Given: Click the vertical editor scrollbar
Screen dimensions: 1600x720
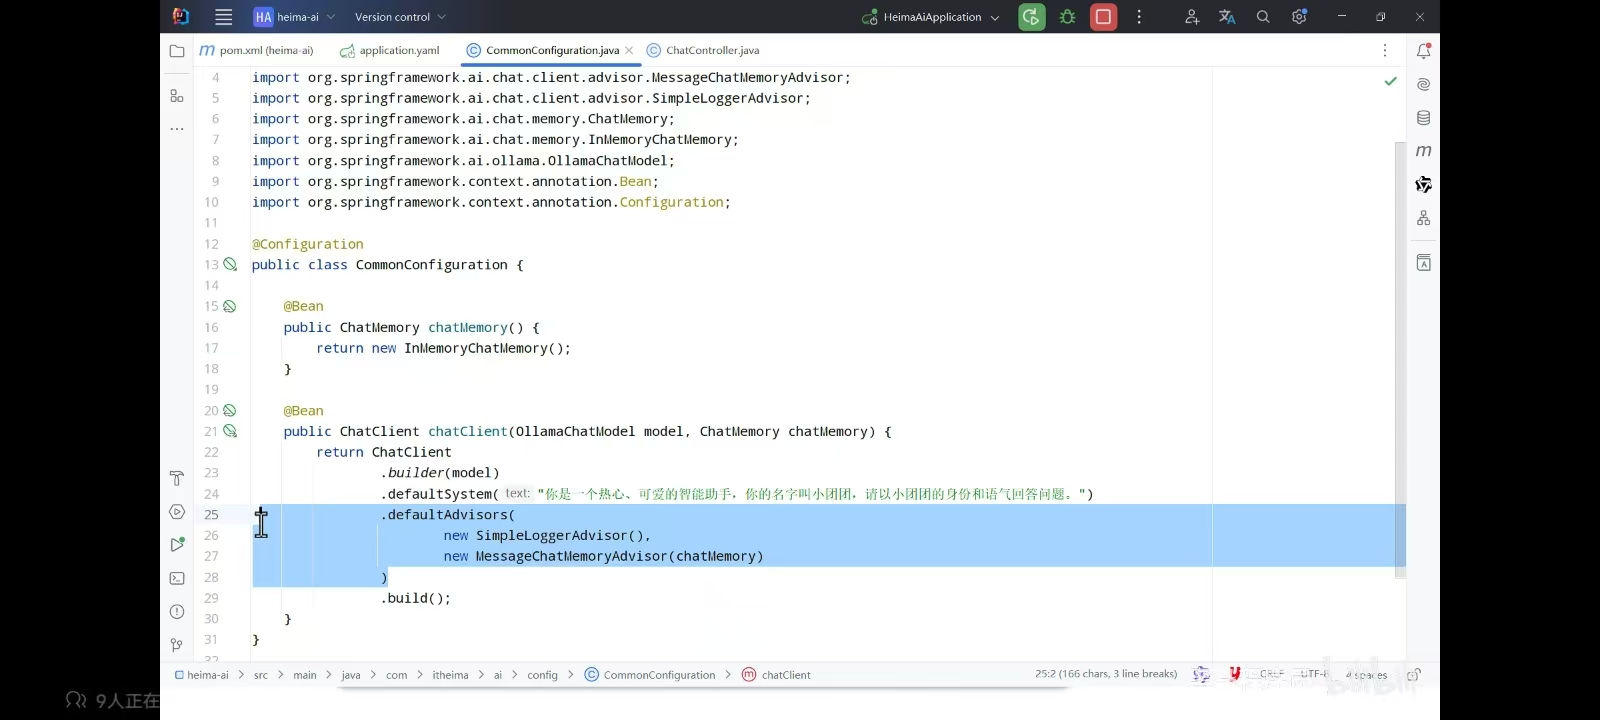Looking at the screenshot, I should 1400,360.
